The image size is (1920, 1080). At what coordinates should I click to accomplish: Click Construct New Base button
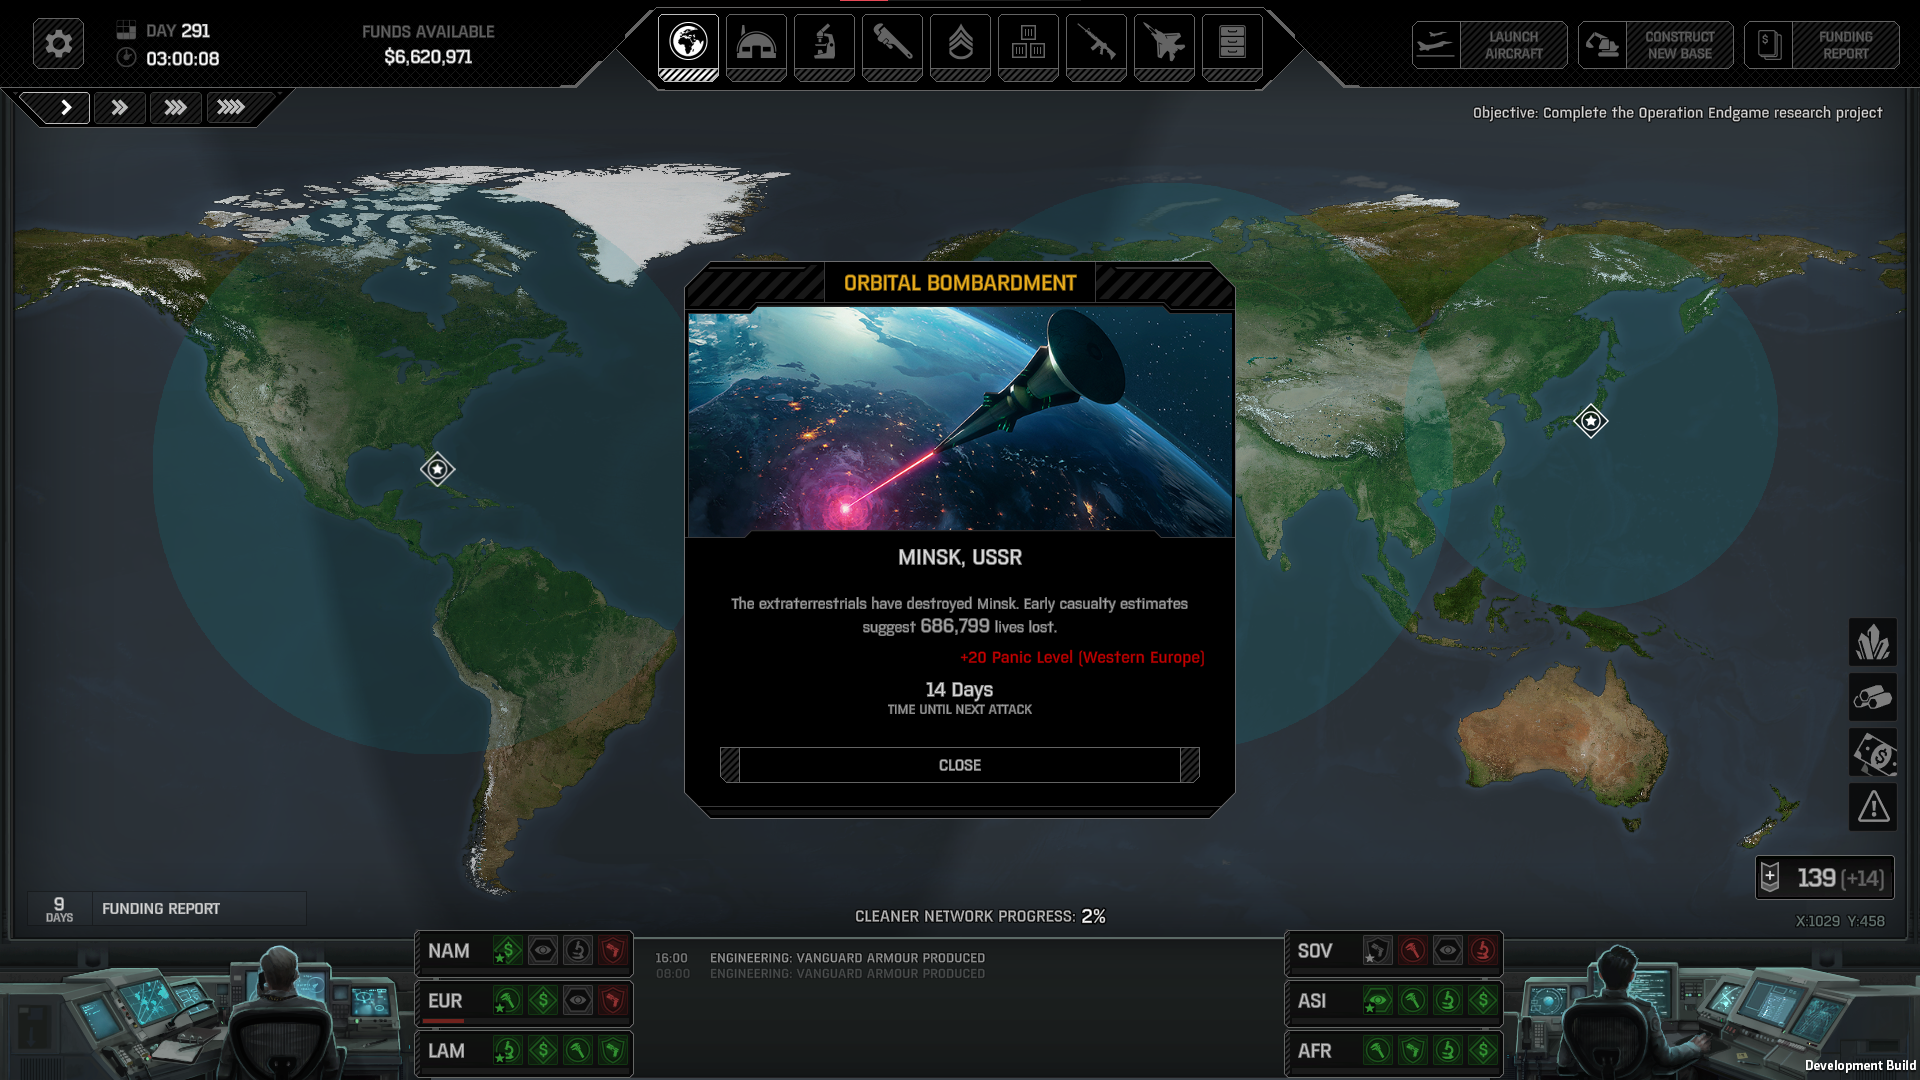point(1656,45)
